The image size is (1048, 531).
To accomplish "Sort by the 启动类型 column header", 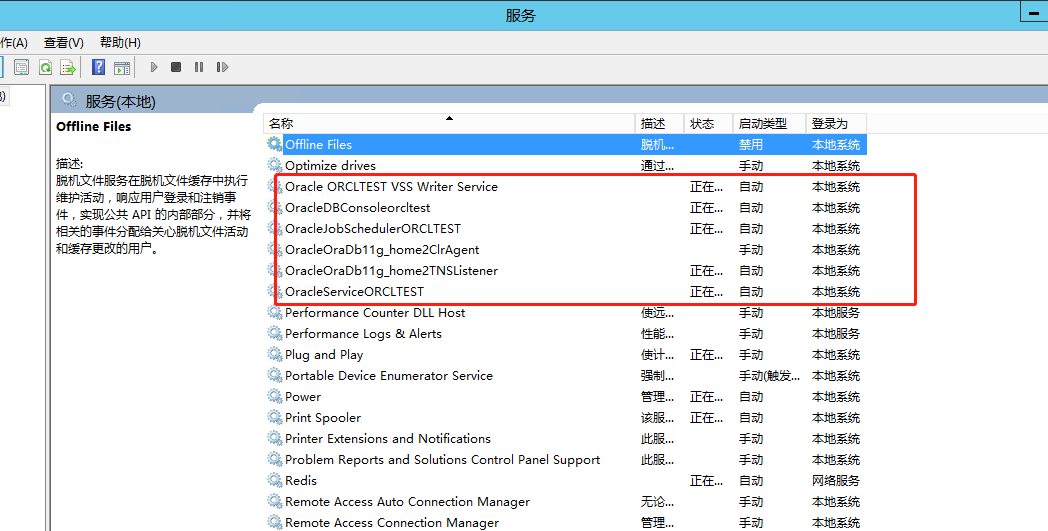I will (x=769, y=124).
